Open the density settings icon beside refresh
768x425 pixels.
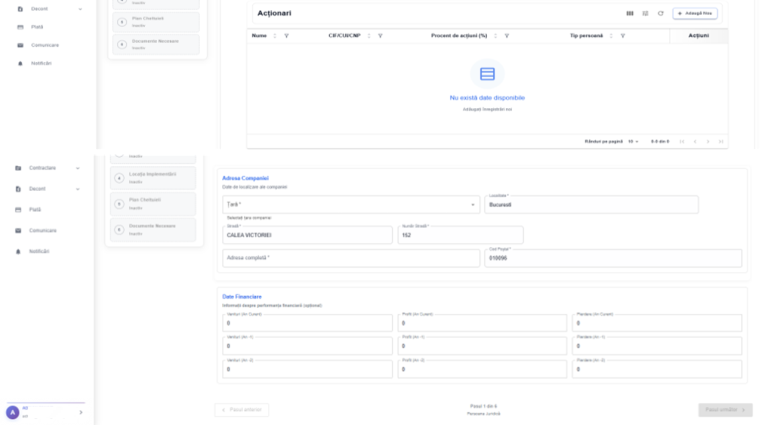click(645, 13)
